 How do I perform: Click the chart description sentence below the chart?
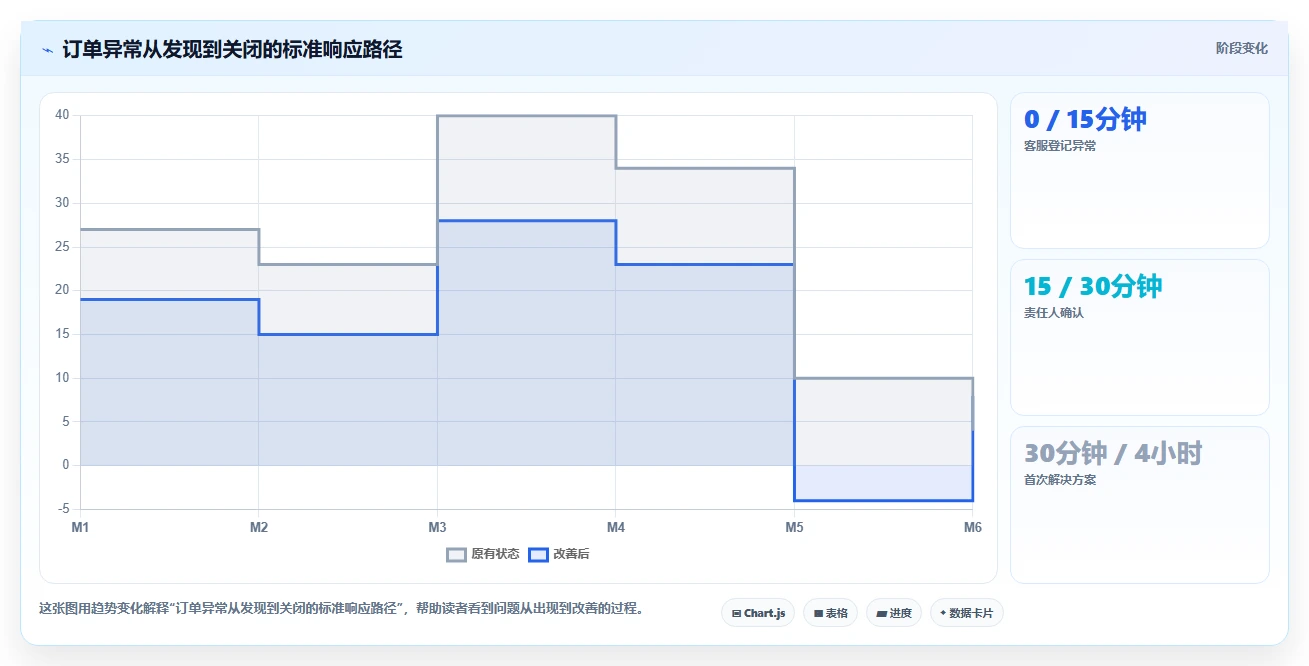pos(341,608)
